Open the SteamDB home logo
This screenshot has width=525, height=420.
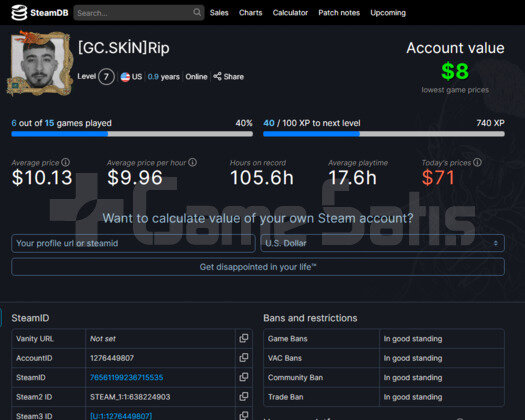(x=40, y=13)
